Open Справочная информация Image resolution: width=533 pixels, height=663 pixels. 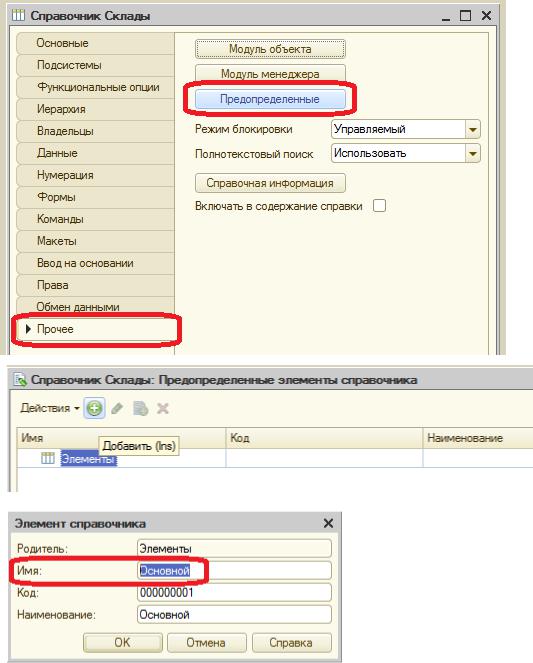click(270, 183)
